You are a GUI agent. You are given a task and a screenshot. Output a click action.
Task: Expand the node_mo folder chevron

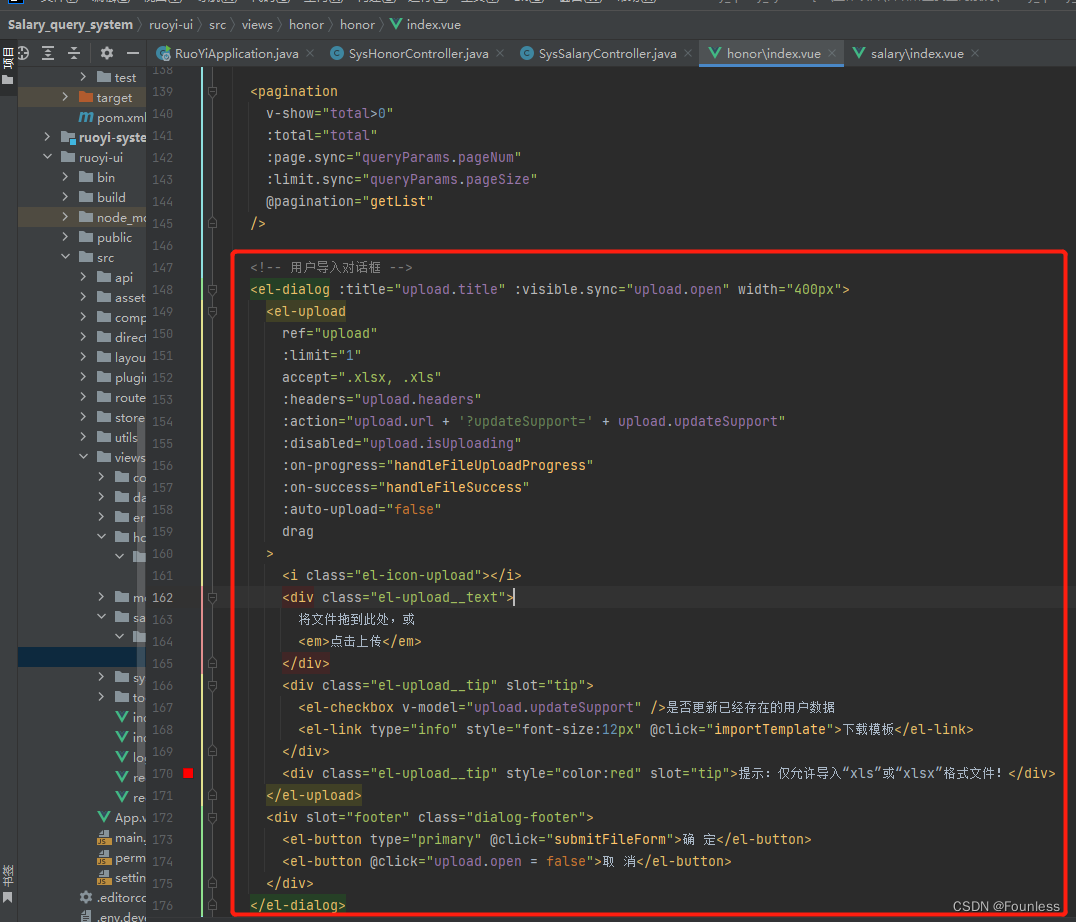65,216
